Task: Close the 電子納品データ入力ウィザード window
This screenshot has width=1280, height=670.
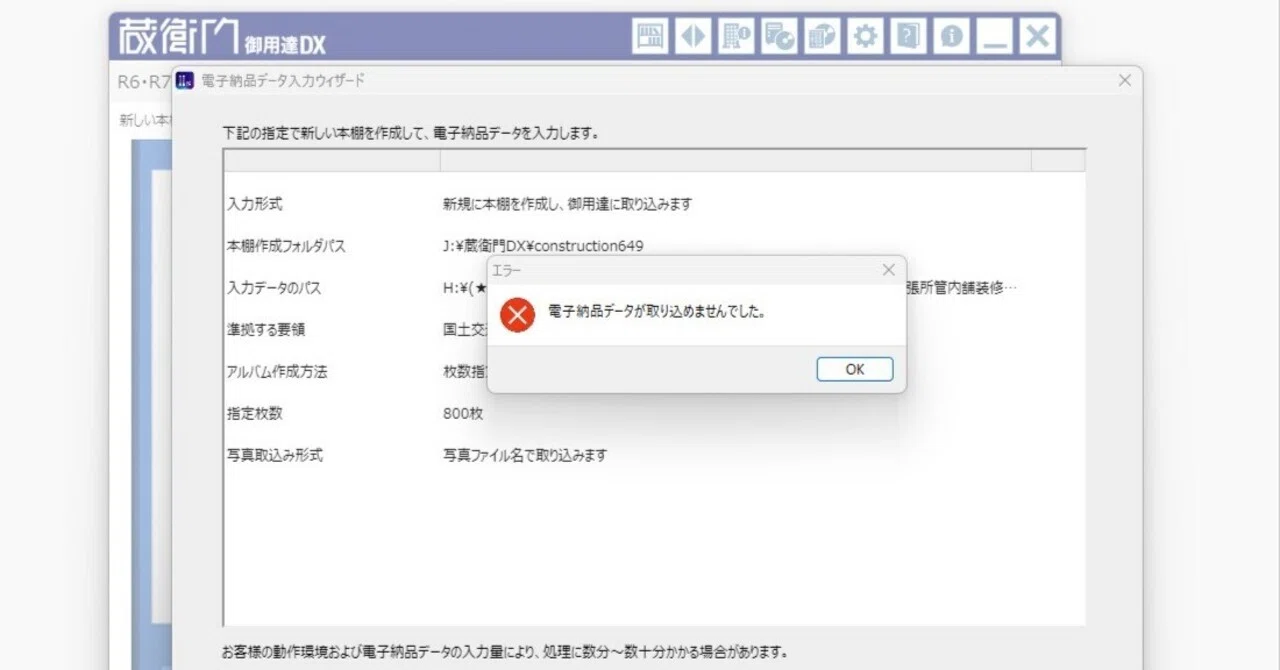Action: pyautogui.click(x=1125, y=80)
